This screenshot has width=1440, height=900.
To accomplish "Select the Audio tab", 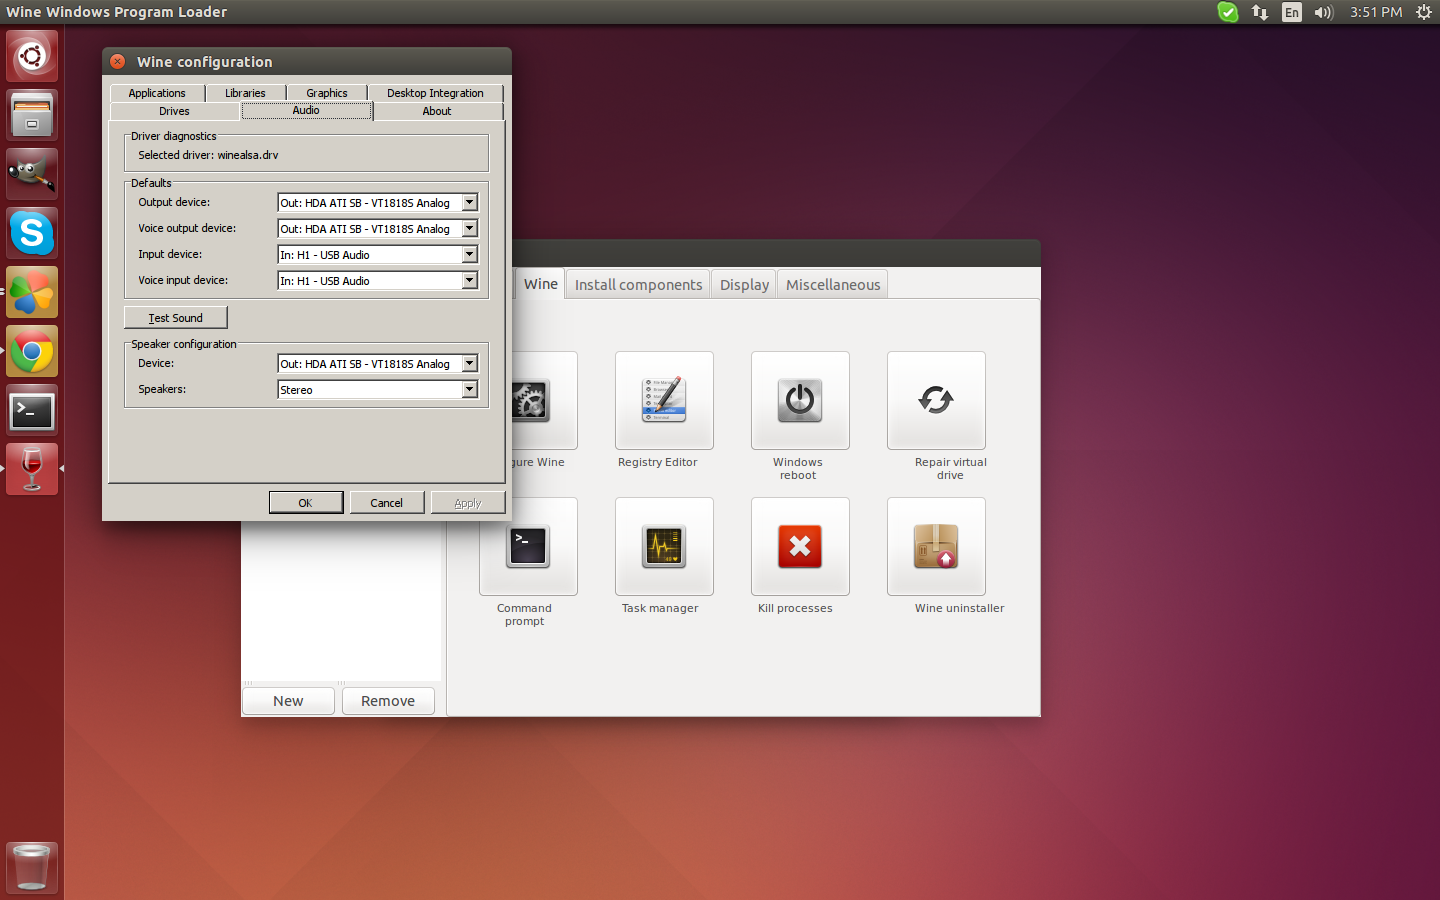I will tap(306, 110).
